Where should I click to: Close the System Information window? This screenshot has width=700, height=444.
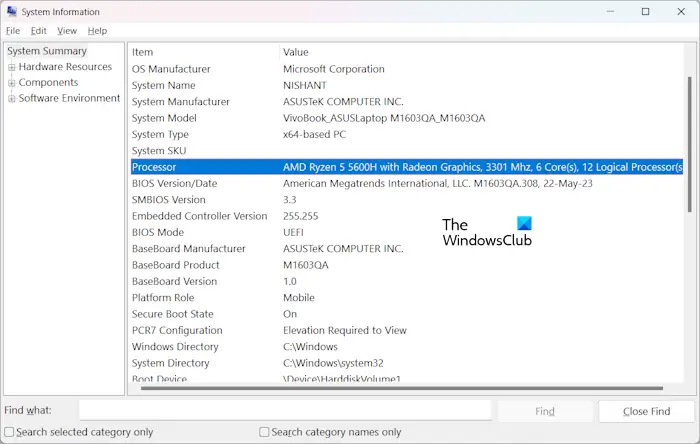[681, 12]
